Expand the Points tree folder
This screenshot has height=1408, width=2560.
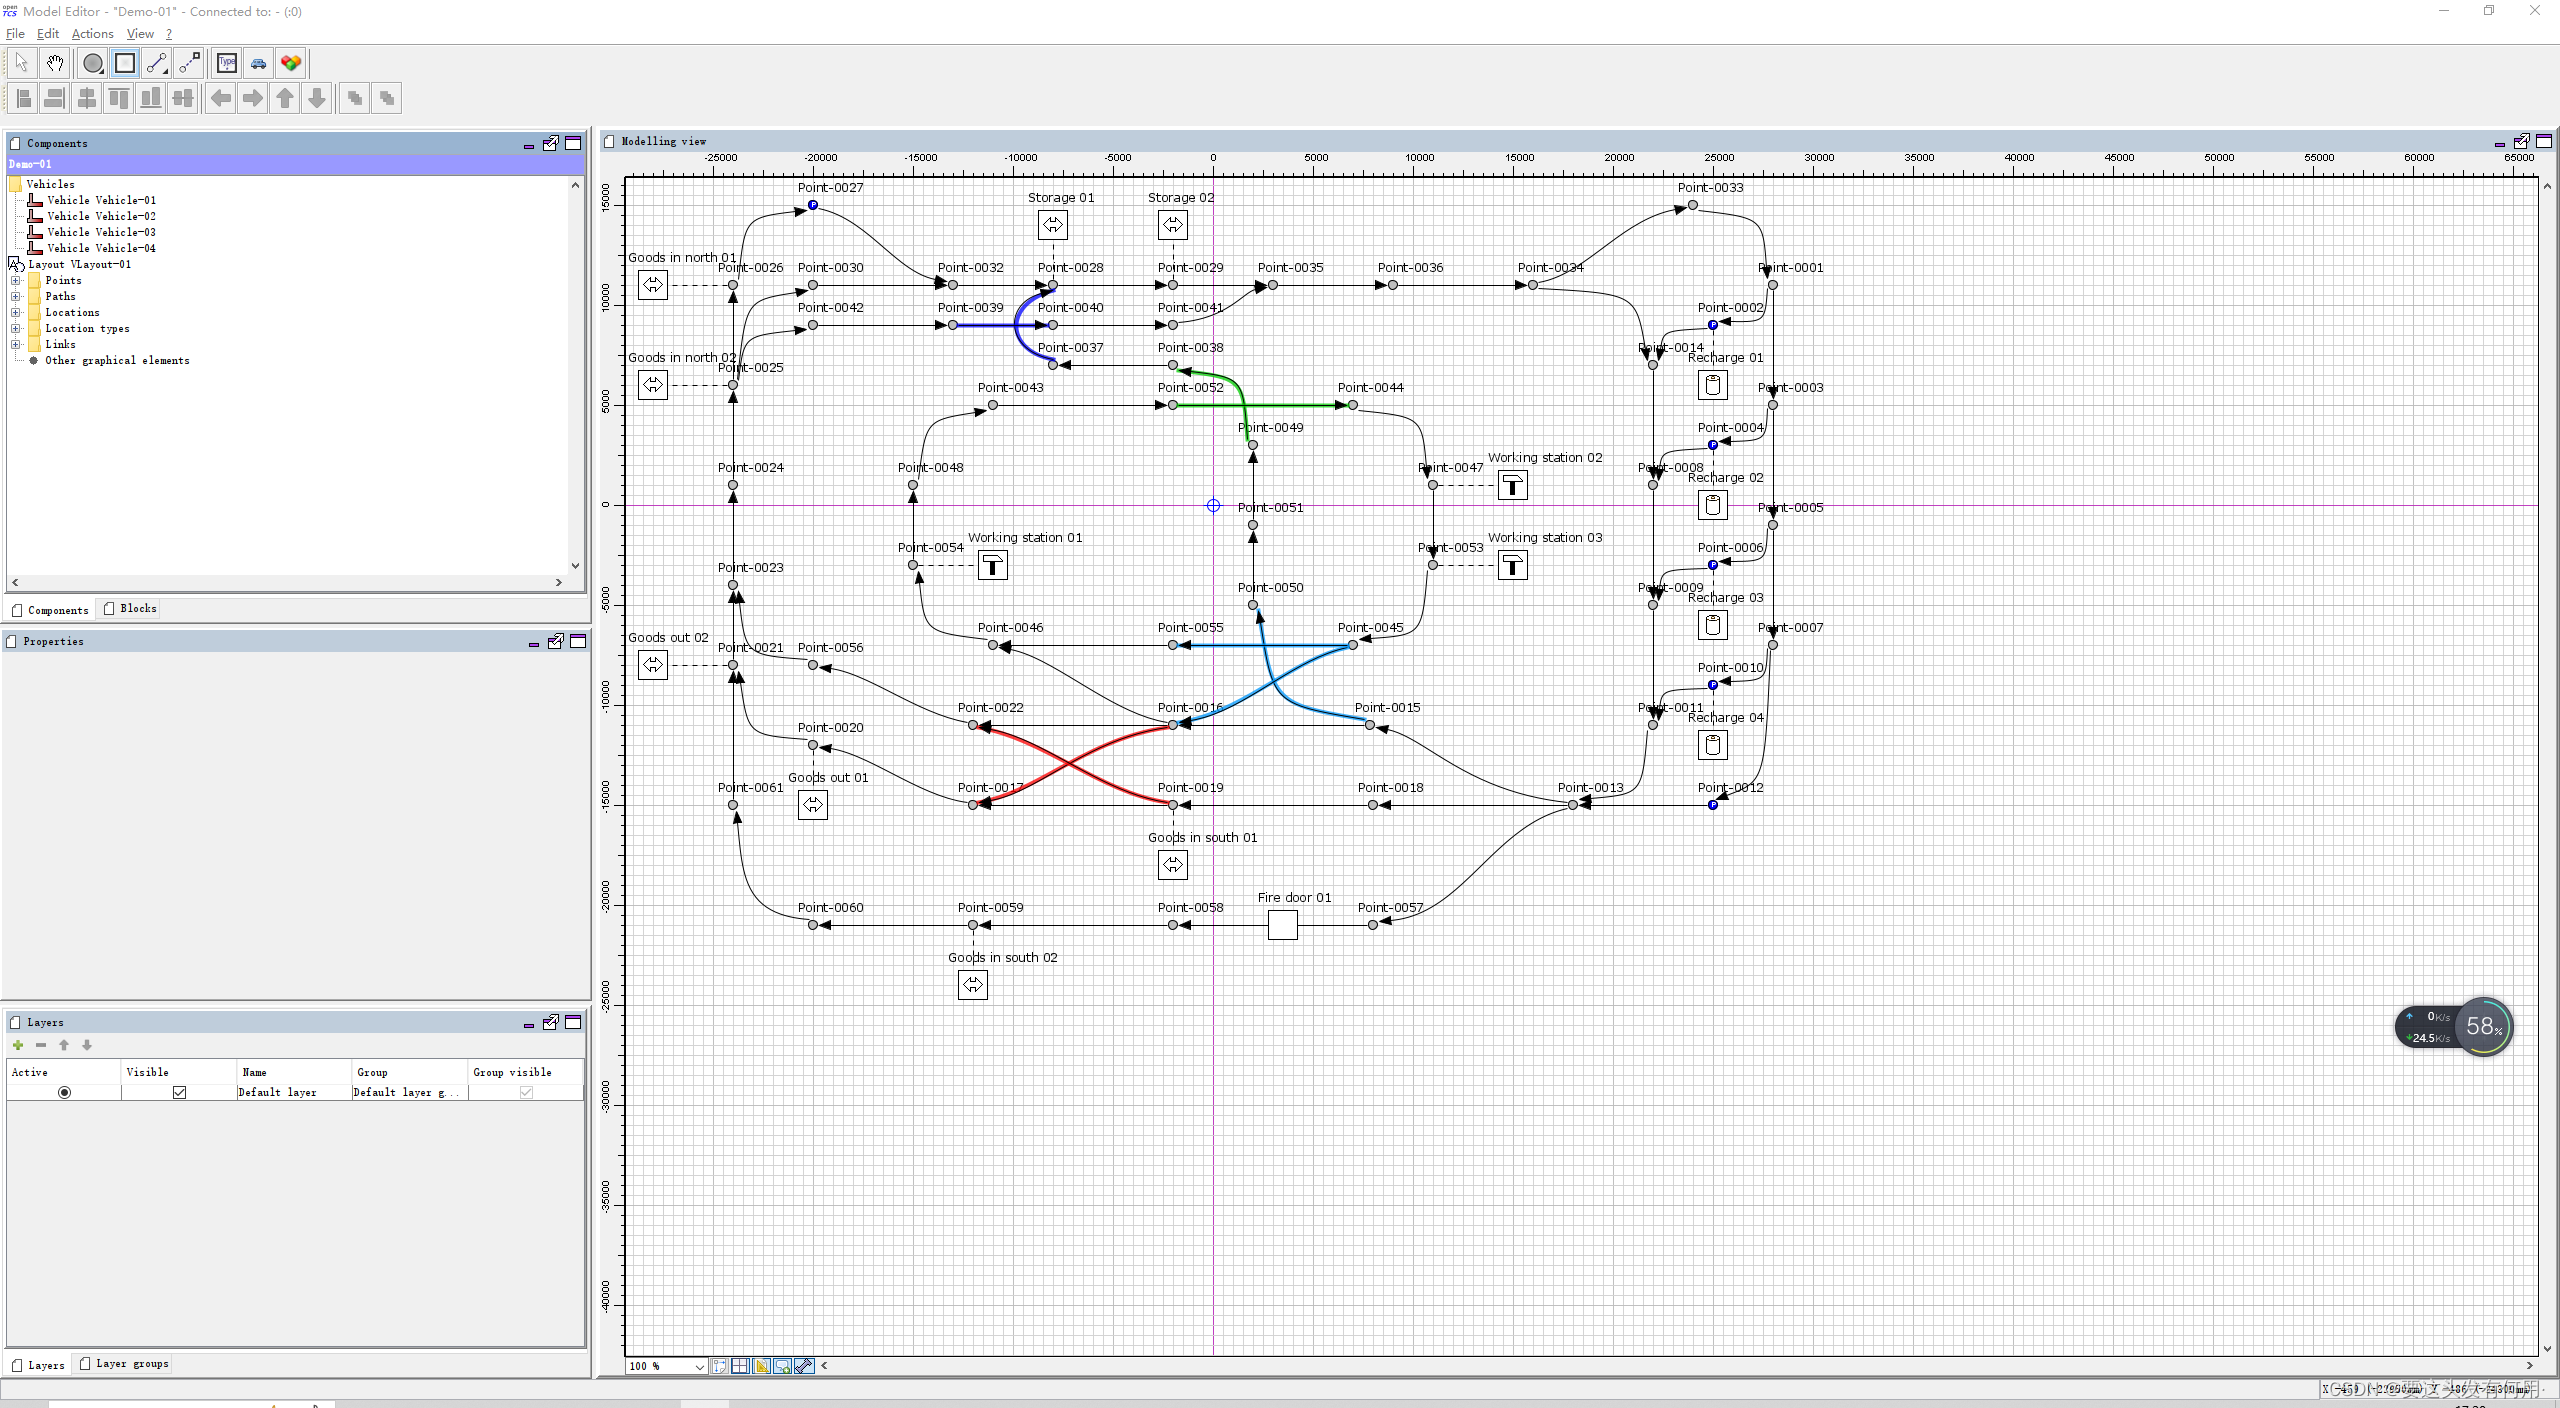pyautogui.click(x=16, y=280)
